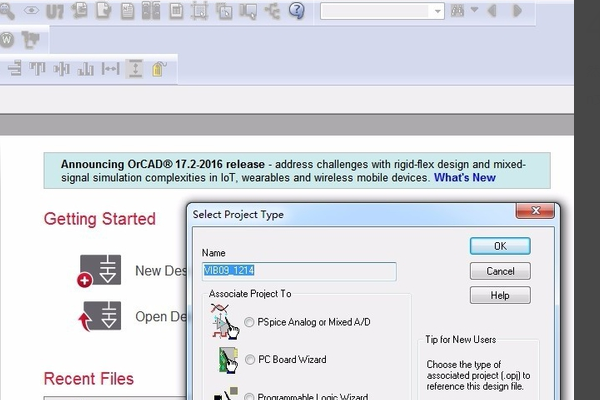Click the Getting Started heading
Screen dimensions: 600x400
tap(99, 219)
